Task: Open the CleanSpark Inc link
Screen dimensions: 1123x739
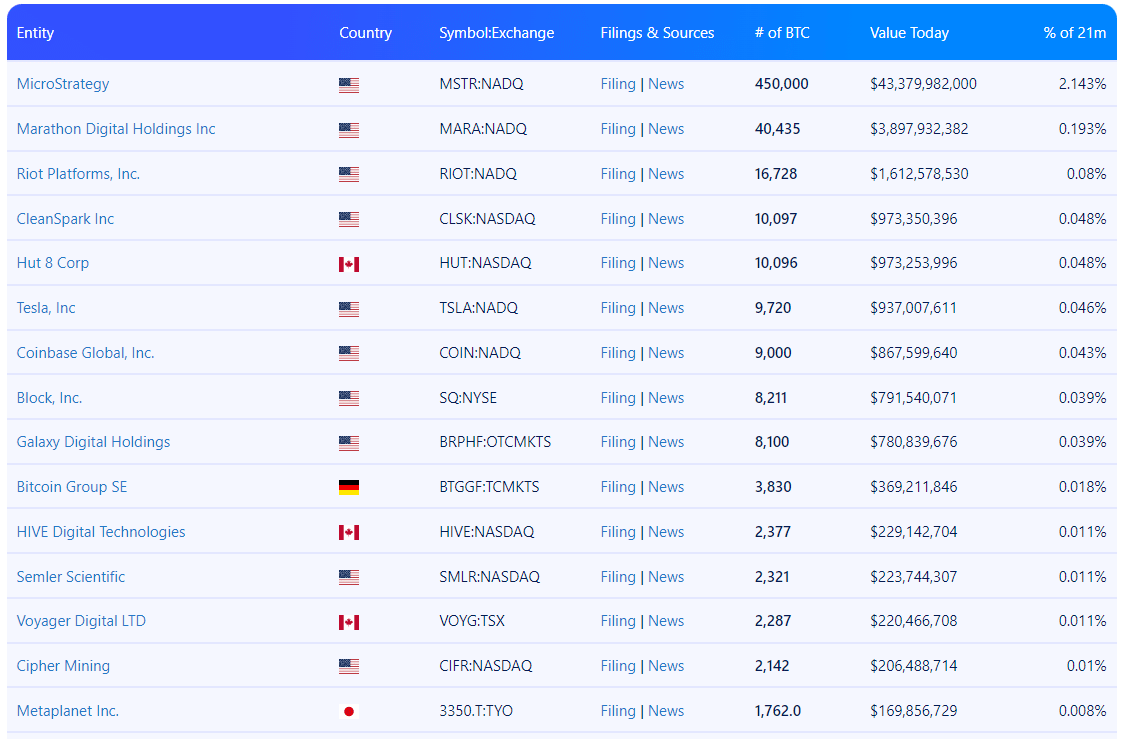Action: coord(65,219)
